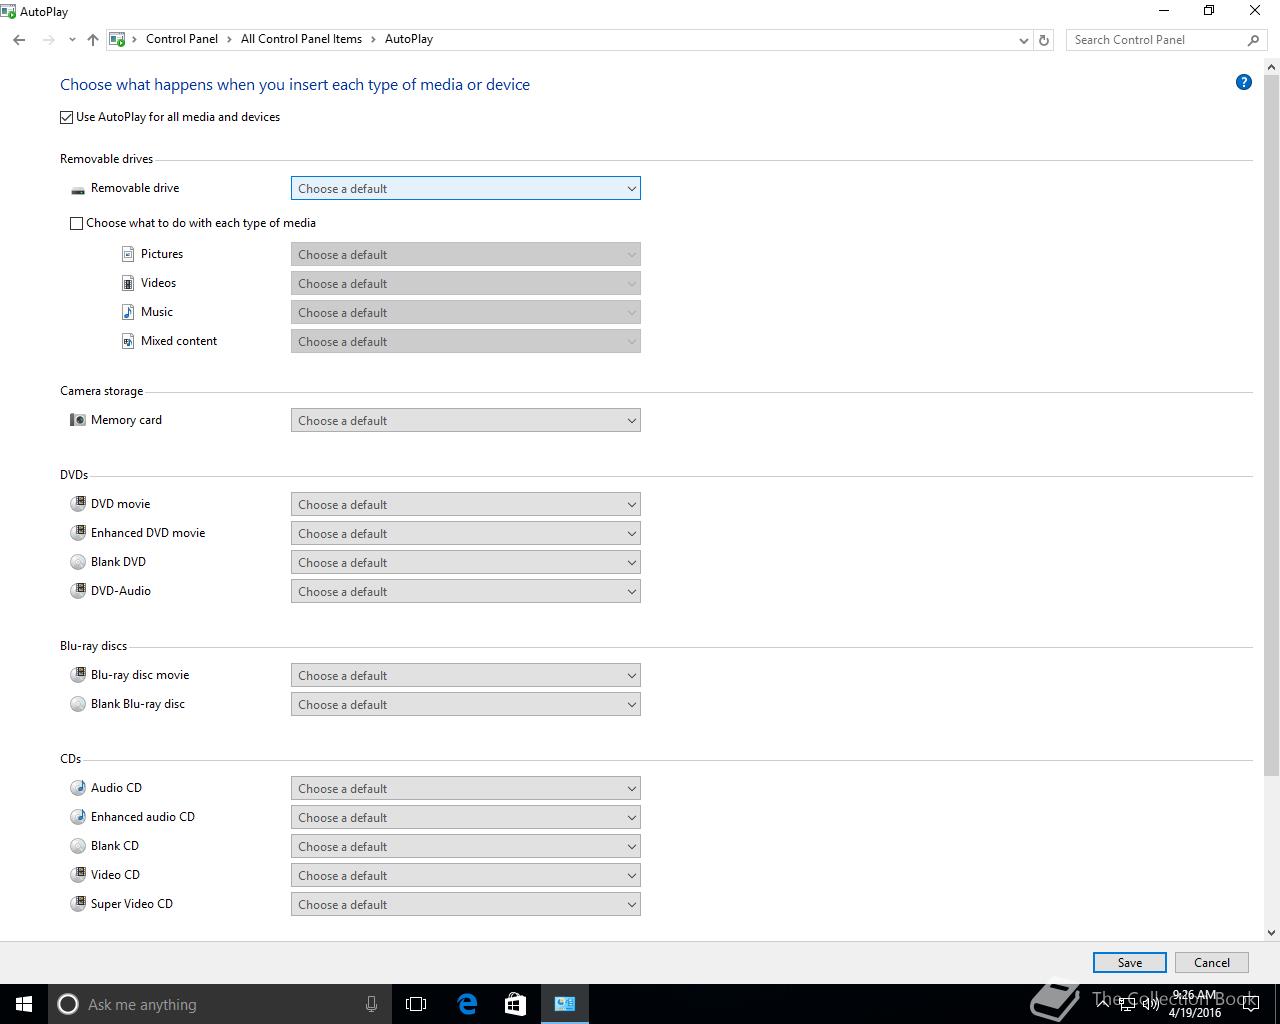Open the recent locations dropdown arrow
Viewport: 1280px width, 1024px height.
(x=72, y=40)
